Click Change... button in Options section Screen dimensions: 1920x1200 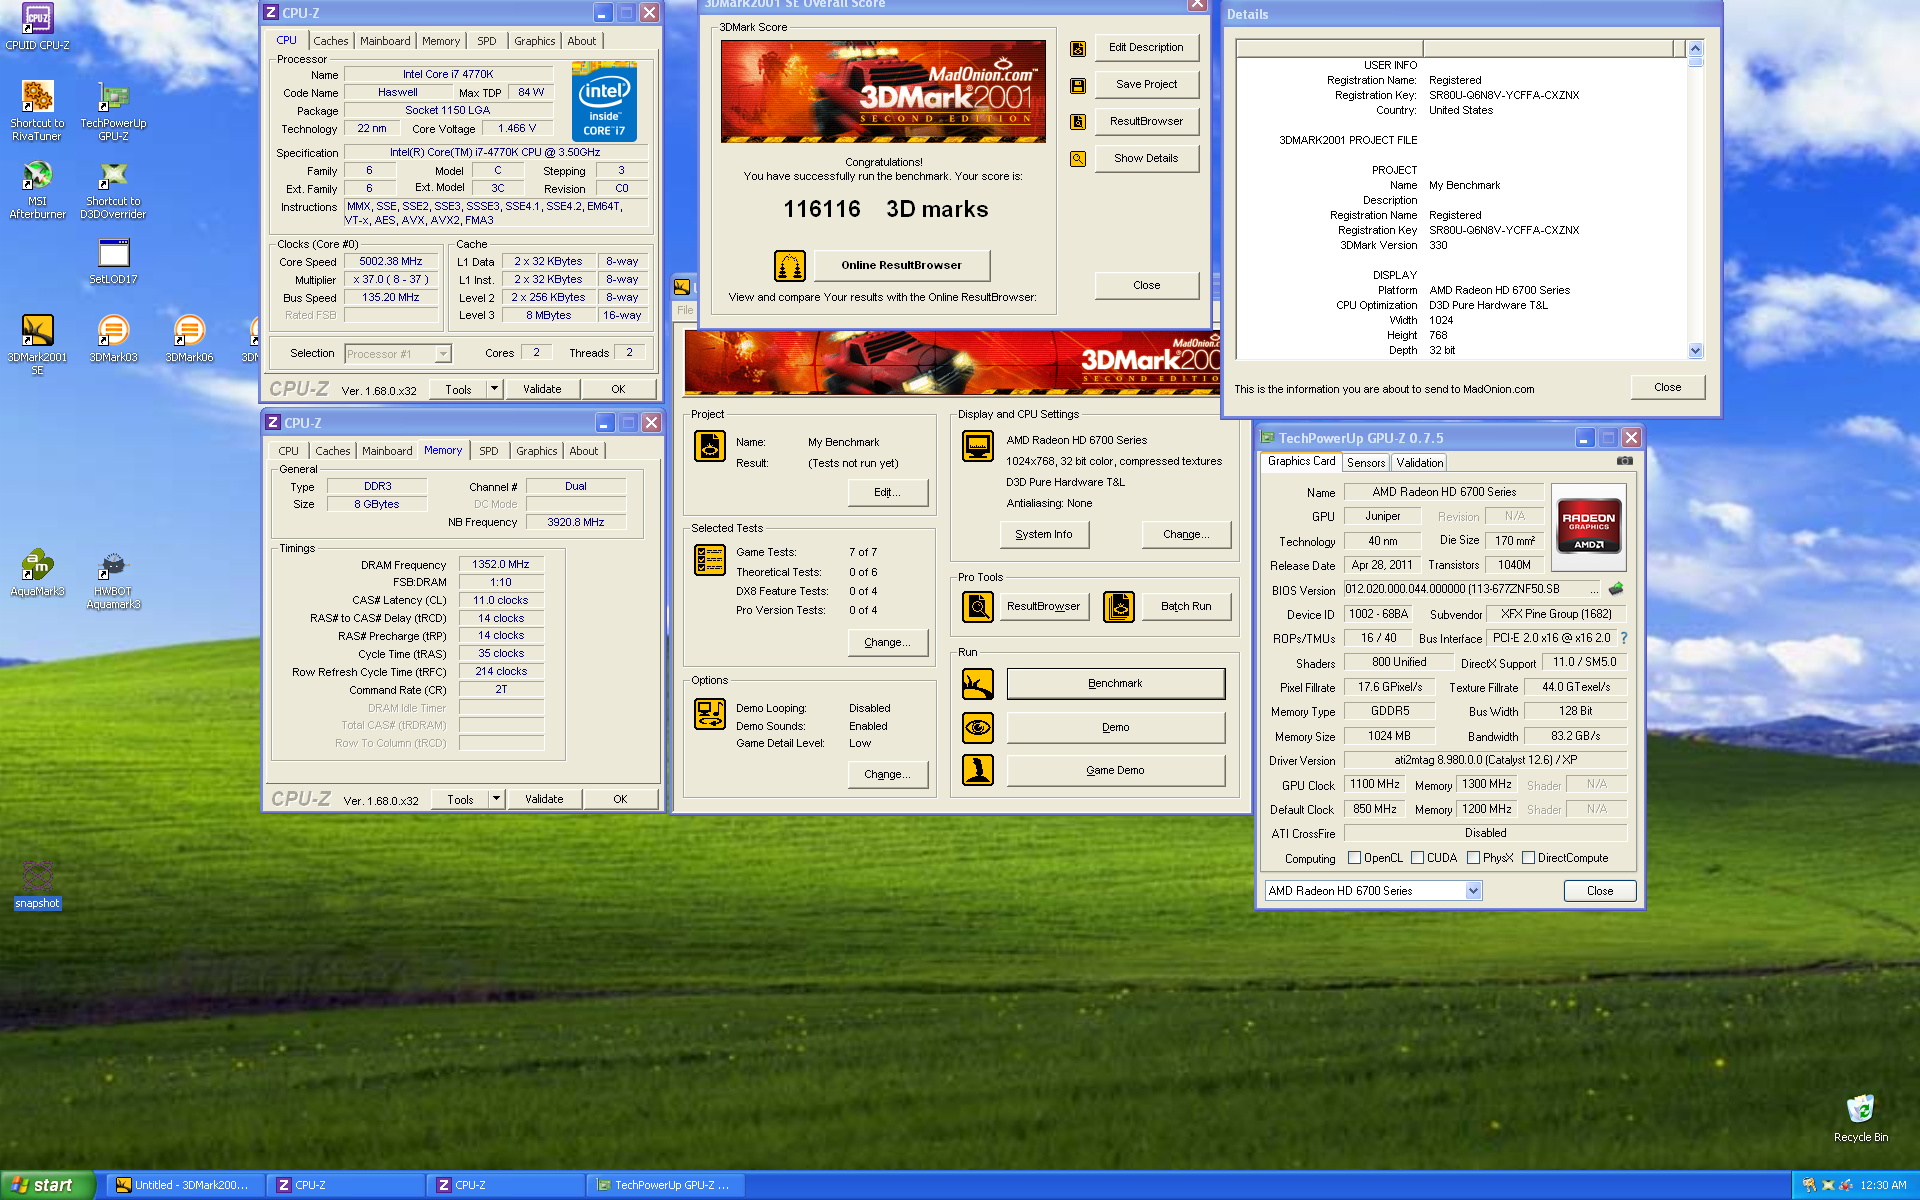click(x=887, y=775)
